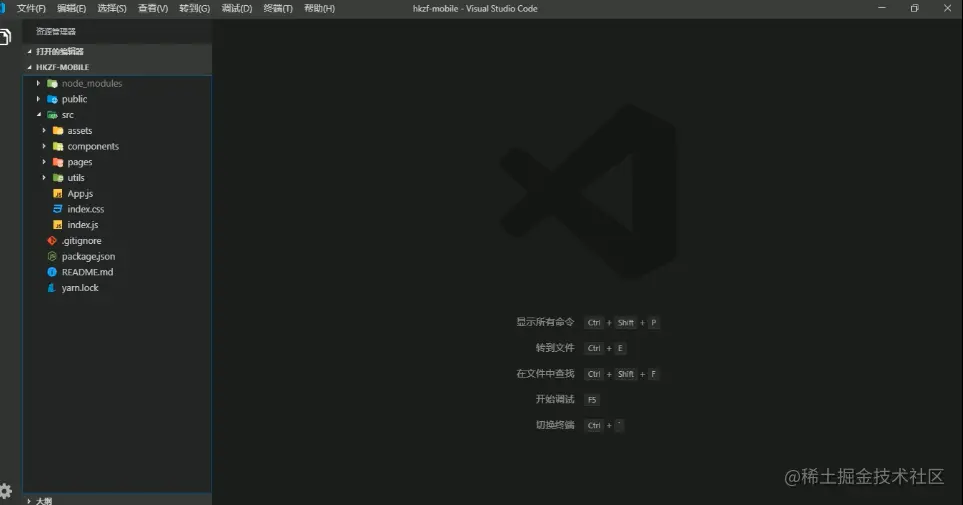Click the .gitignore git icon
963x505 pixels.
52,241
